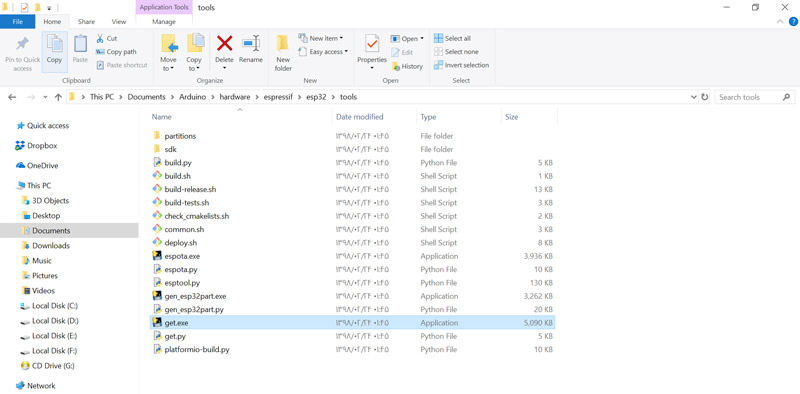Viewport: 800px width, 394px height.
Task: Open Quick Access Toolbar customize dropdown
Action: point(49,8)
